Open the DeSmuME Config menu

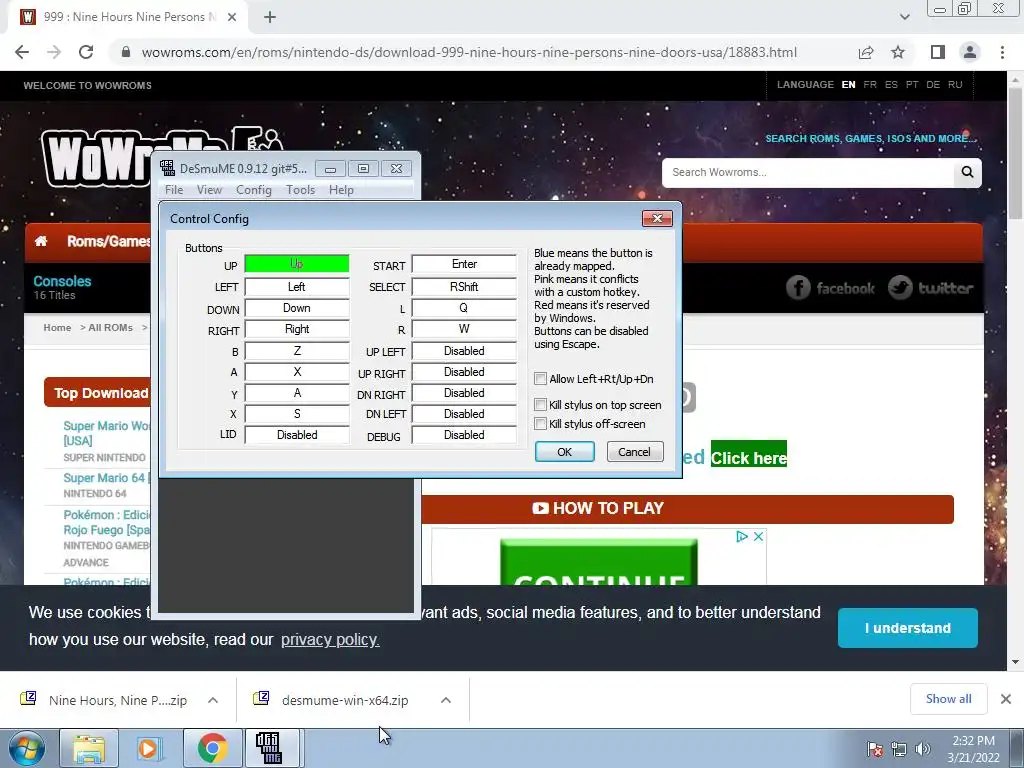[x=253, y=190]
